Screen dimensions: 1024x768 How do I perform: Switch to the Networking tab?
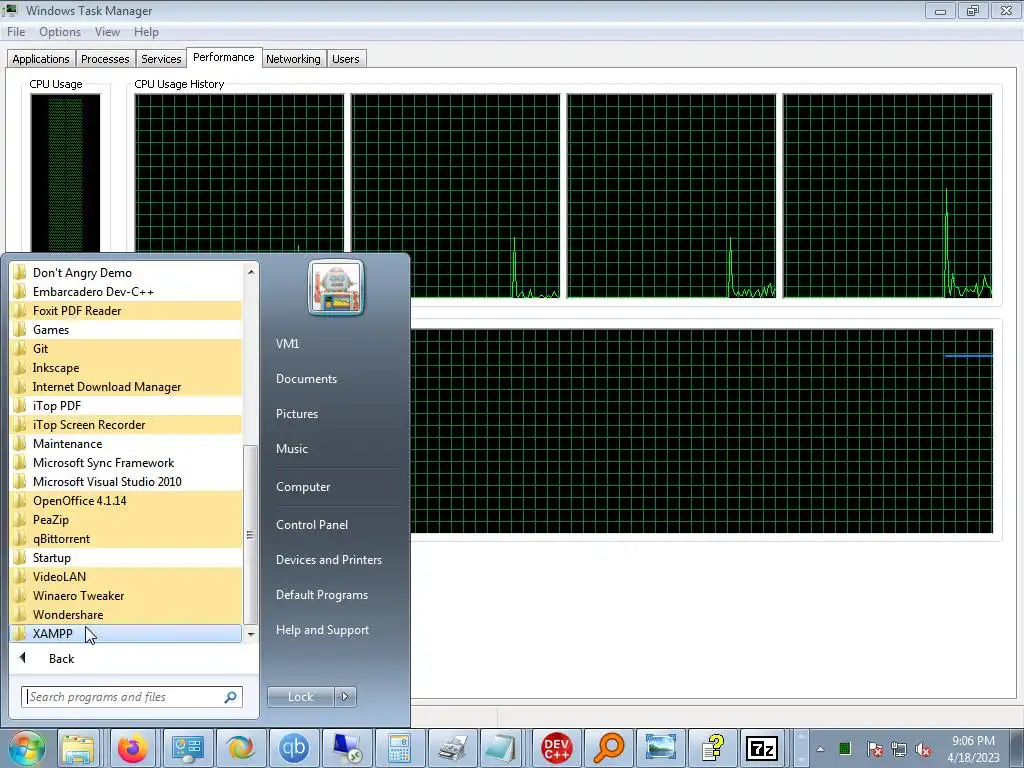click(x=293, y=59)
